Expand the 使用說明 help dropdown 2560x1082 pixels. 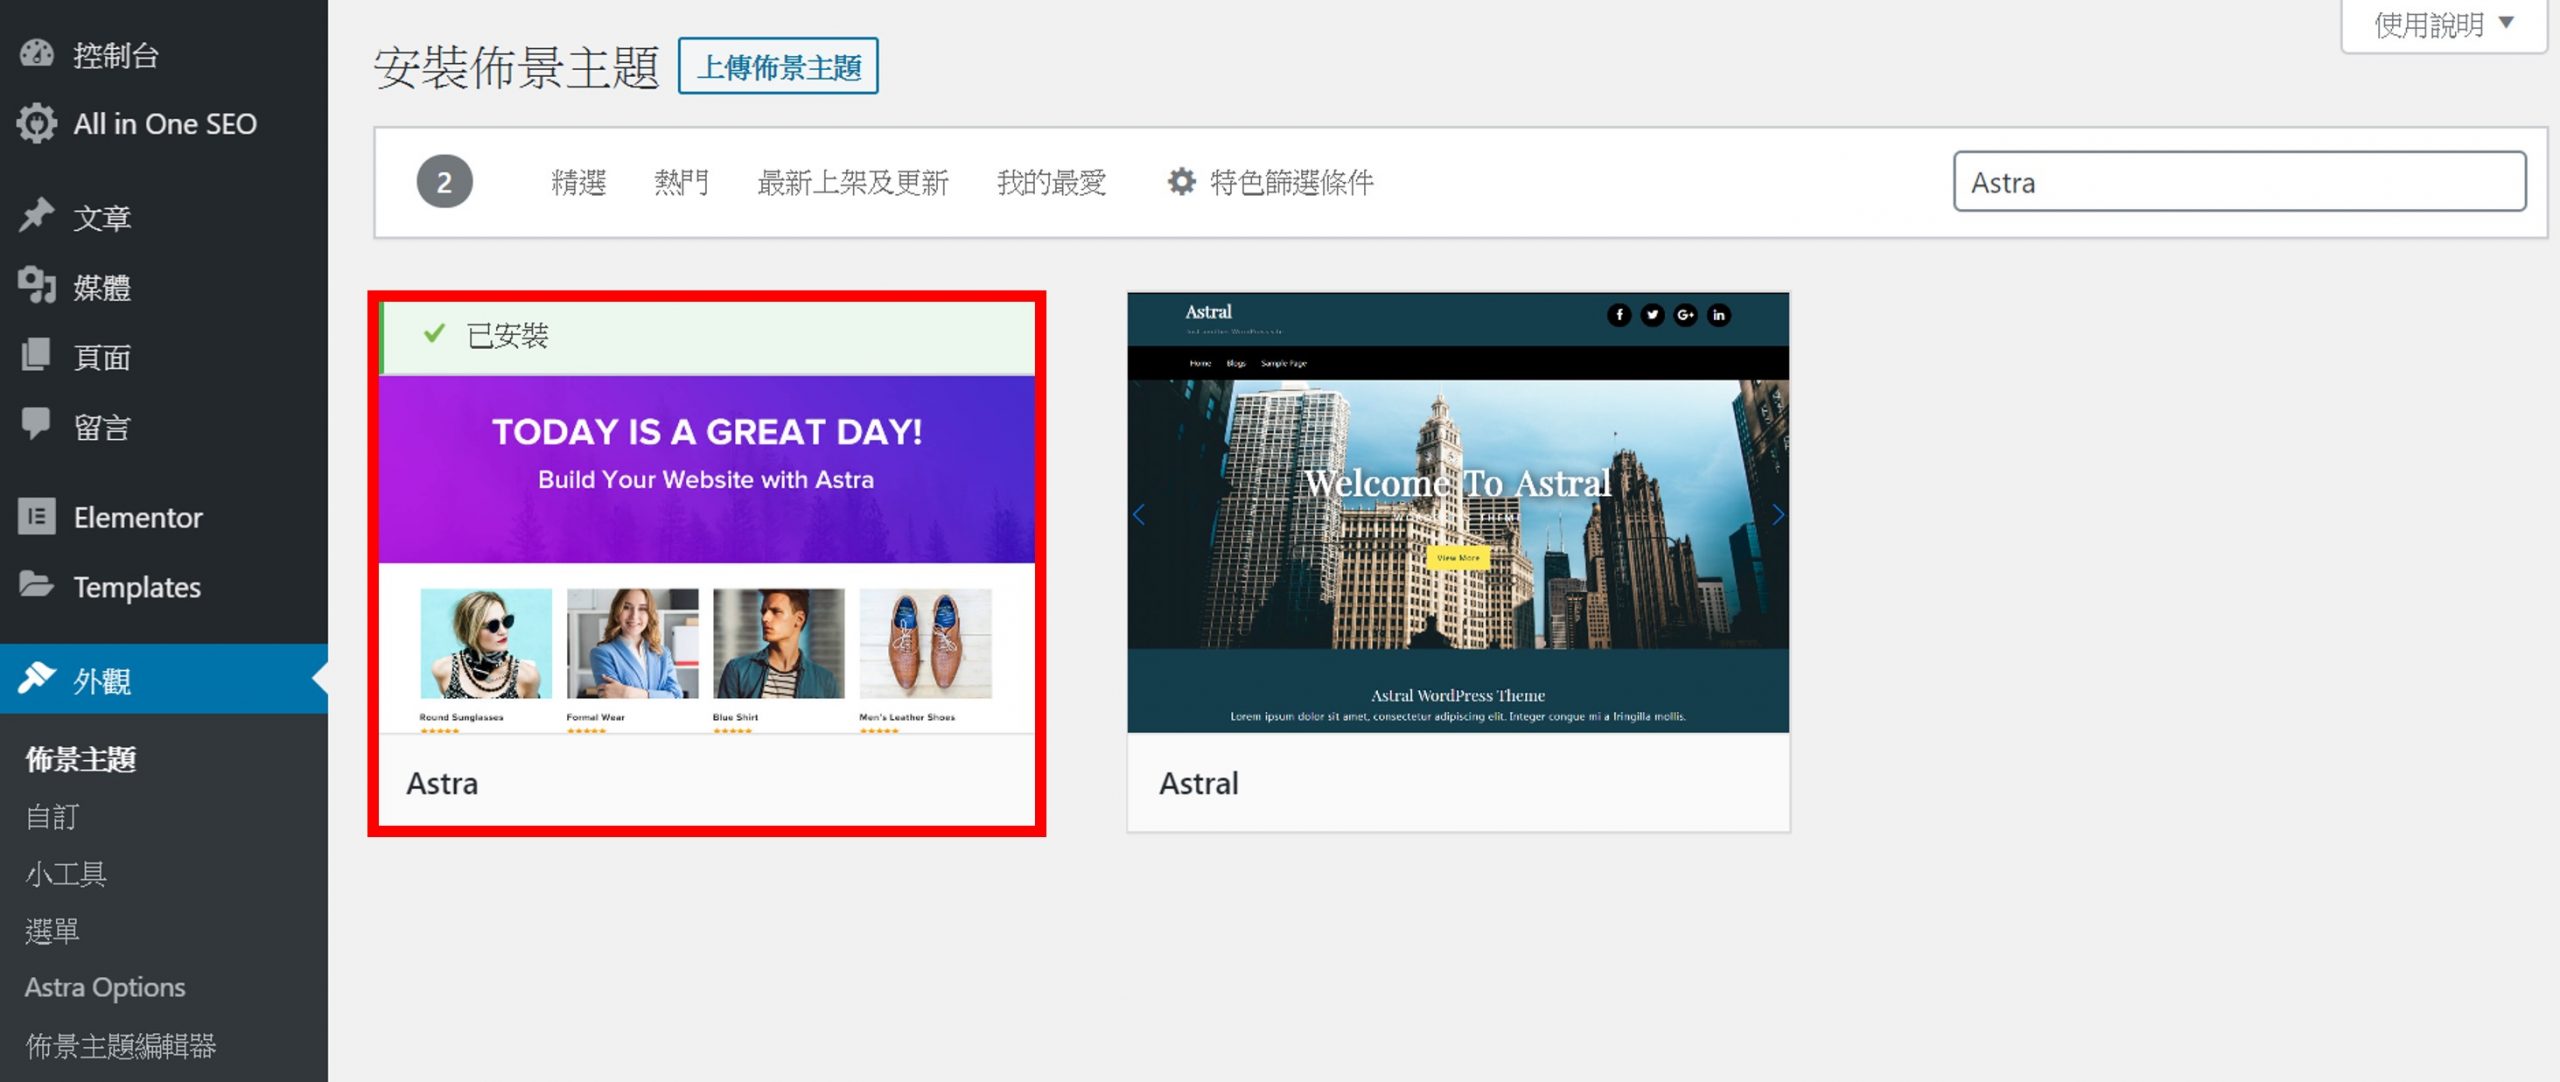click(2444, 24)
